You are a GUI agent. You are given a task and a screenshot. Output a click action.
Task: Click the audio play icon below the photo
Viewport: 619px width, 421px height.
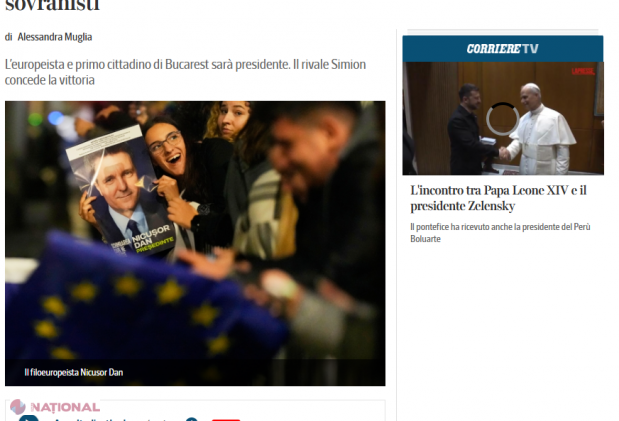pos(29,418)
